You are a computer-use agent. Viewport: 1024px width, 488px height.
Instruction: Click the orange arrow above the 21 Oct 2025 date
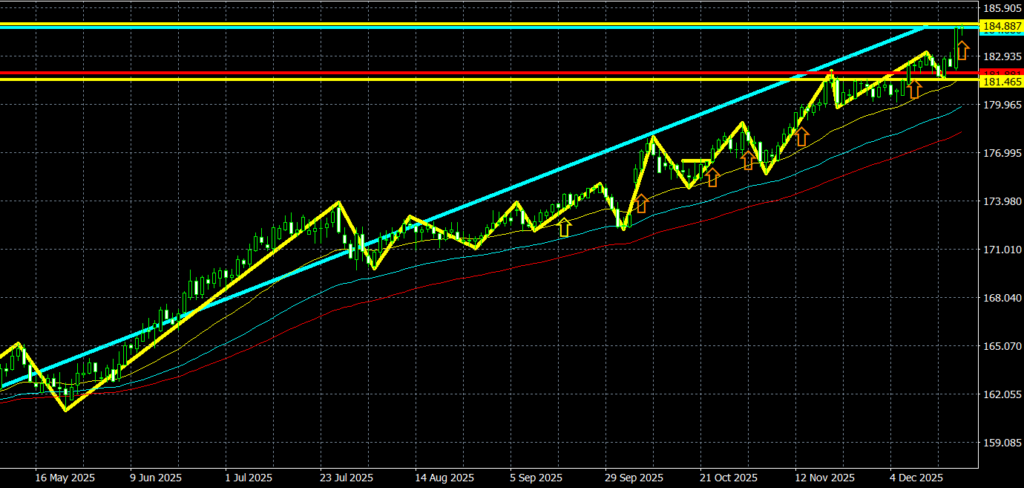tap(747, 161)
